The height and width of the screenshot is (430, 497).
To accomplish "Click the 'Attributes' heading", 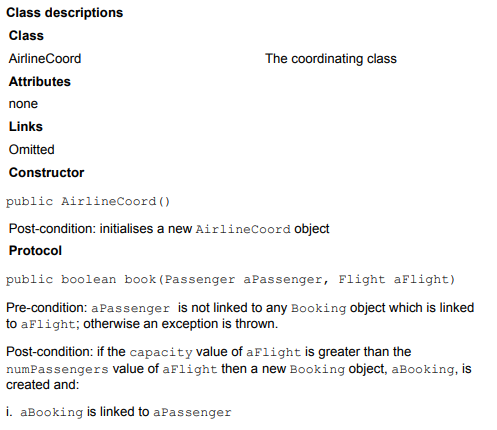I will (x=40, y=81).
